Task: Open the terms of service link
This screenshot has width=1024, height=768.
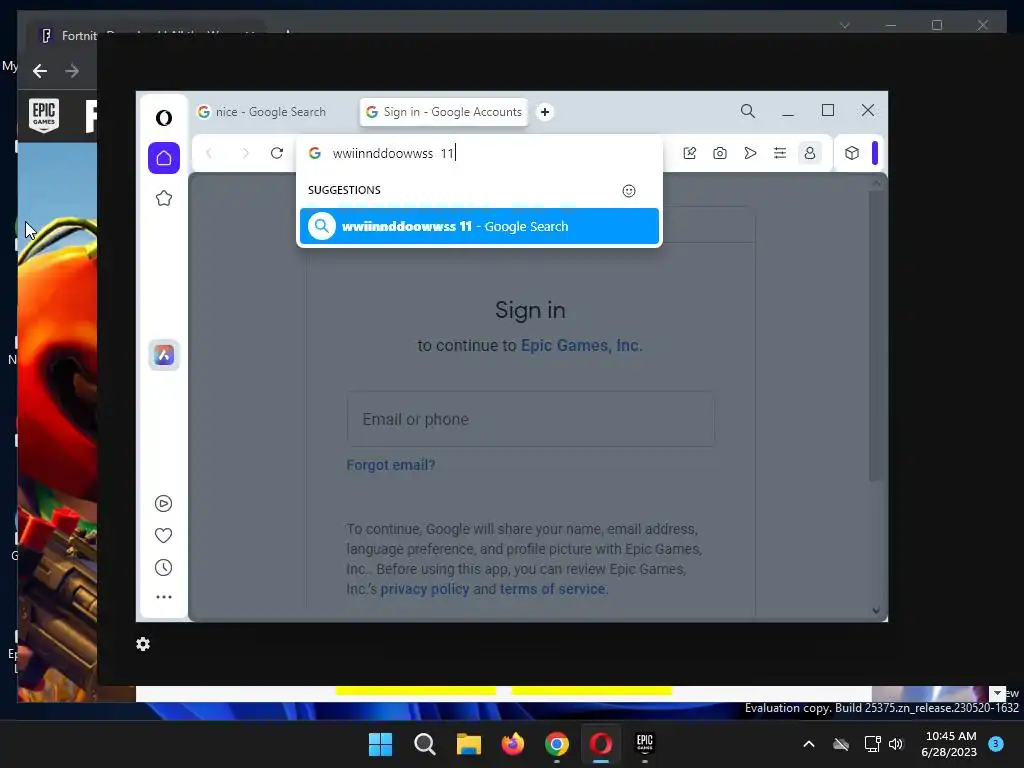Action: pos(552,589)
